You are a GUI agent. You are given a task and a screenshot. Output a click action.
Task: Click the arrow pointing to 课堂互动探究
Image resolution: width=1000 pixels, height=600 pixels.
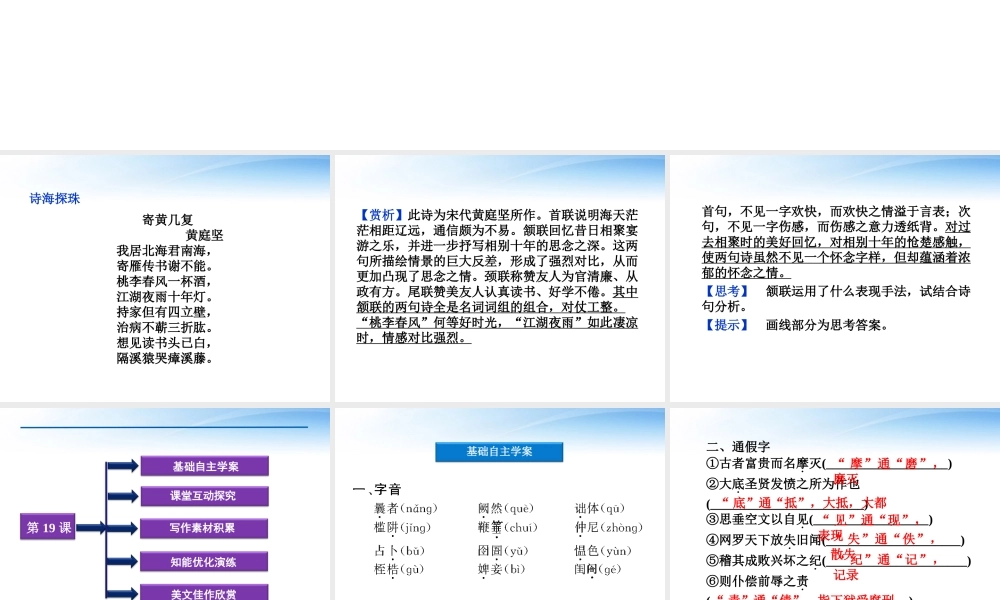click(122, 496)
